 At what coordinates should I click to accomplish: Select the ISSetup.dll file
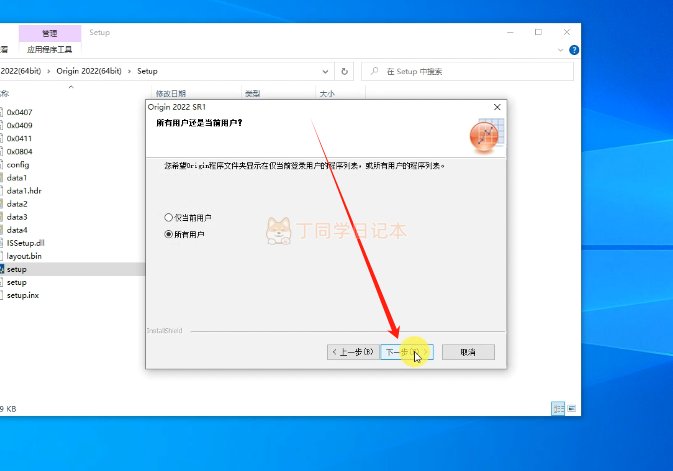25,243
